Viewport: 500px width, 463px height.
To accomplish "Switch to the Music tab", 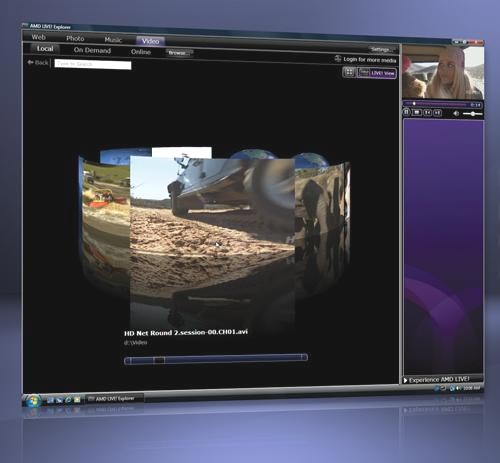I will click(x=113, y=40).
